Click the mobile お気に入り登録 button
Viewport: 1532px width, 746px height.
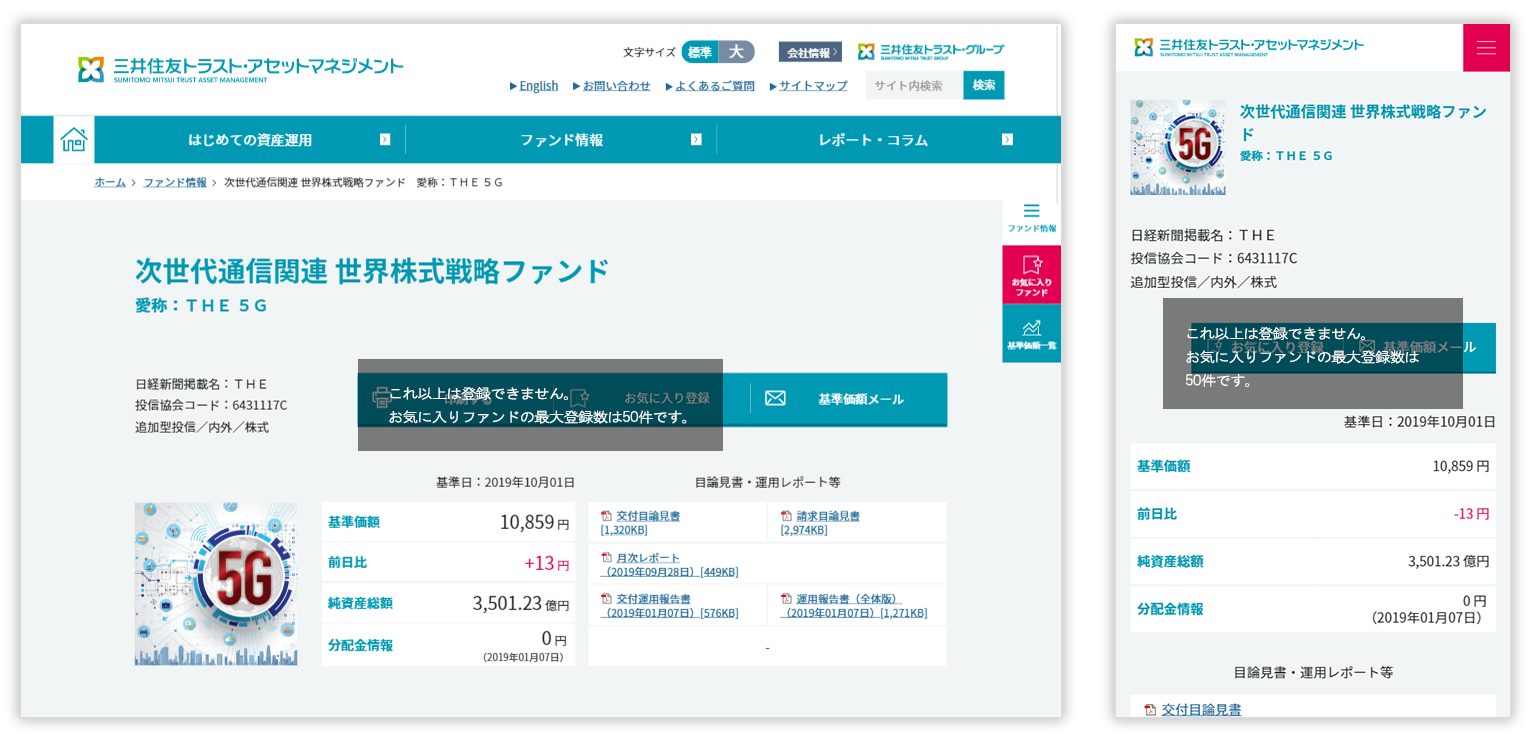coord(1266,347)
